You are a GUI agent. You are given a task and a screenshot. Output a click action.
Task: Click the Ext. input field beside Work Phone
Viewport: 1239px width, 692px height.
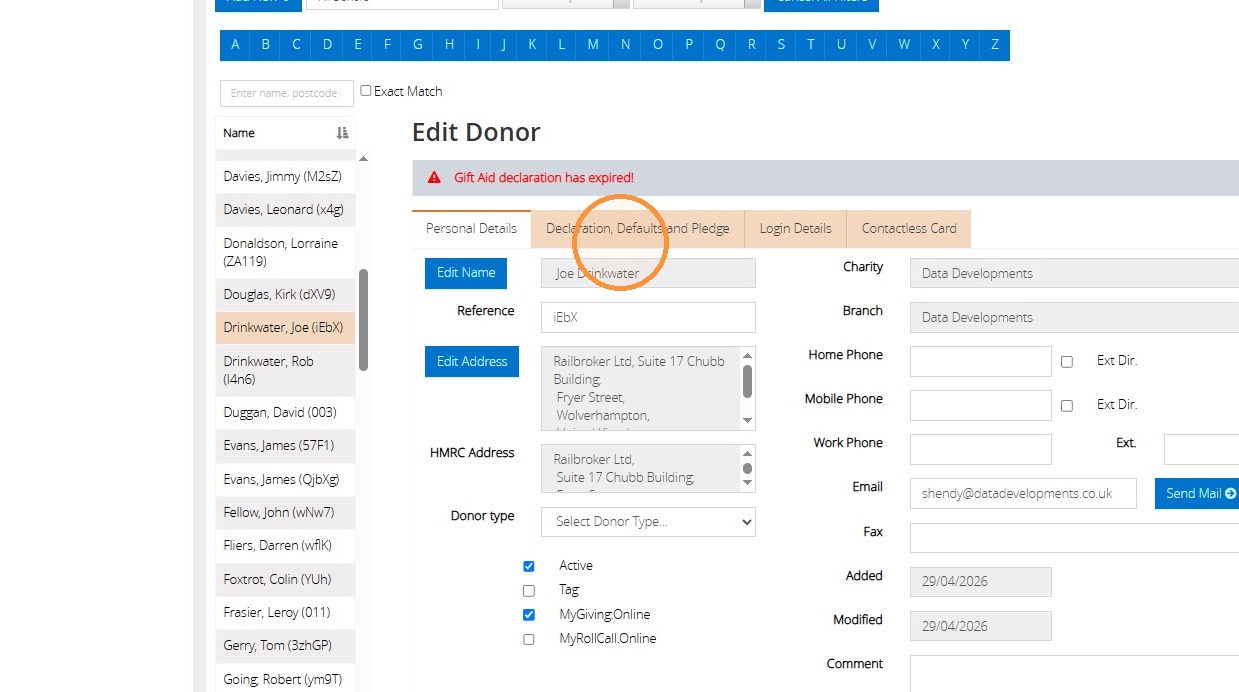pos(1201,449)
